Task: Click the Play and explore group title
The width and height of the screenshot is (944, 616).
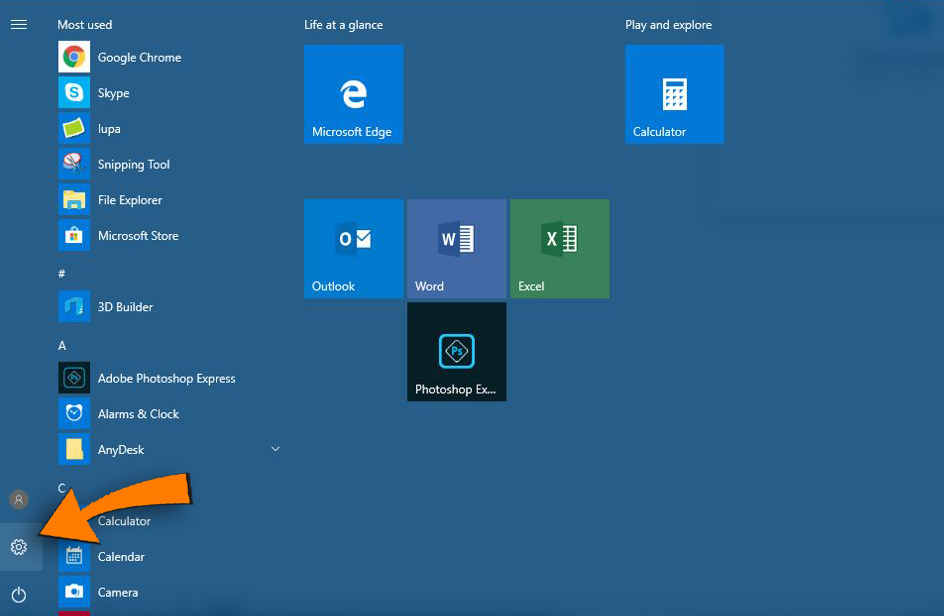Action: 668,25
